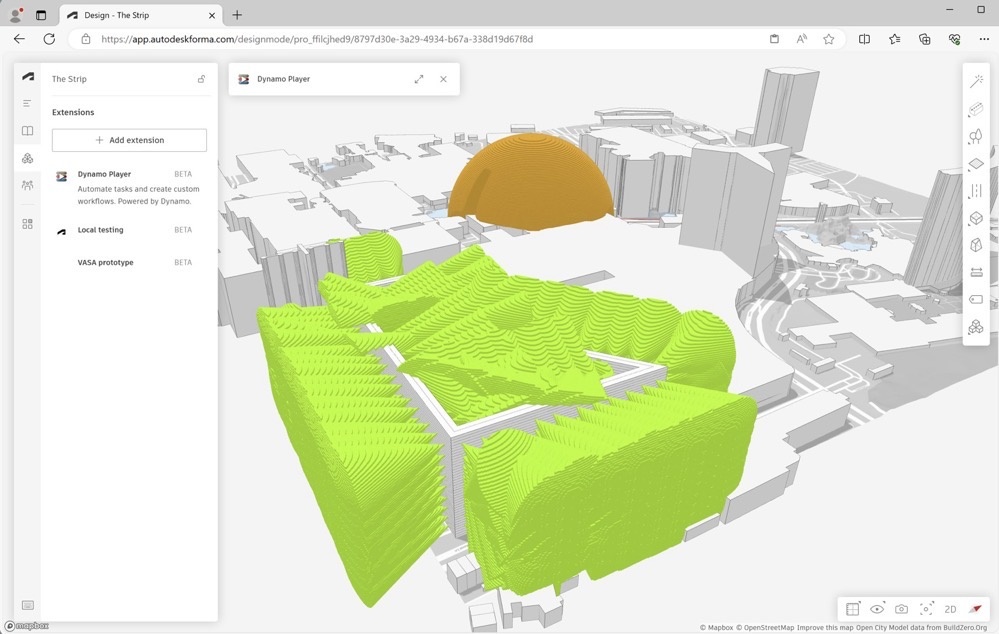
Task: Select the 3D box building tool
Action: click(x=976, y=218)
